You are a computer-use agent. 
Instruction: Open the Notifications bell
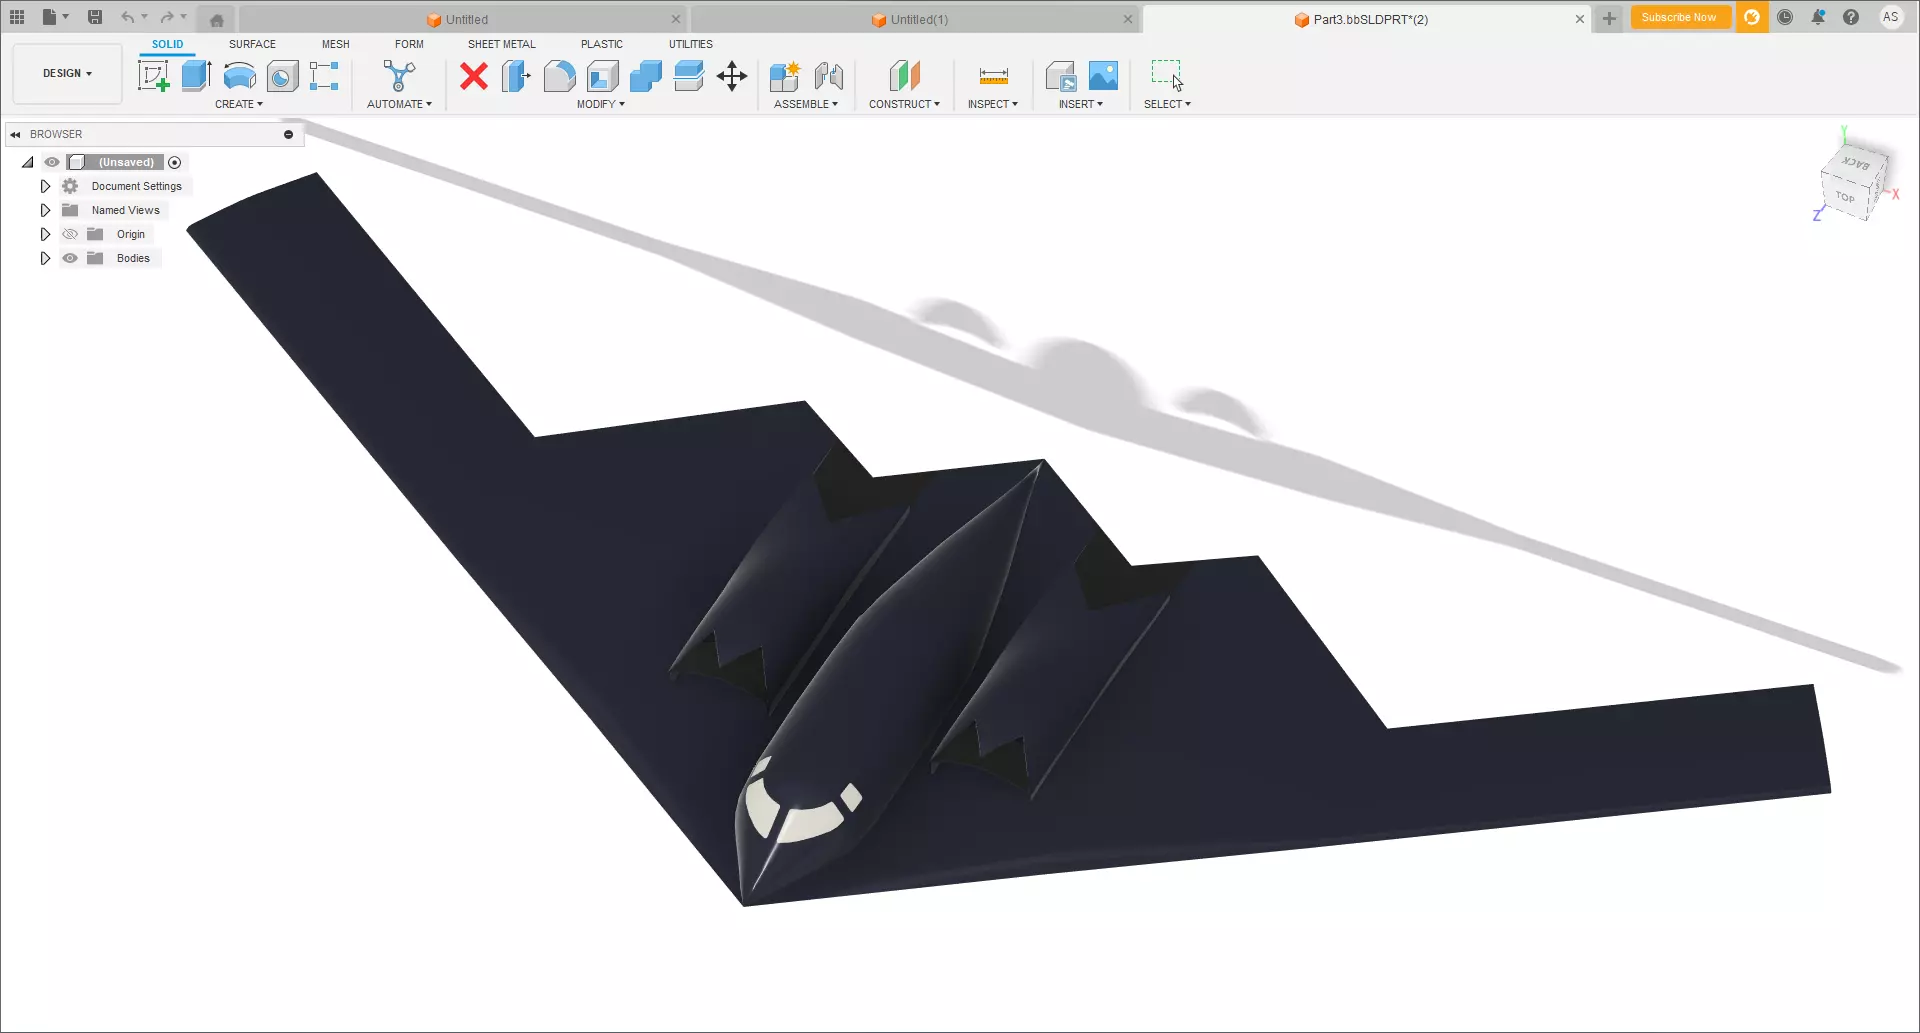pyautogui.click(x=1818, y=17)
